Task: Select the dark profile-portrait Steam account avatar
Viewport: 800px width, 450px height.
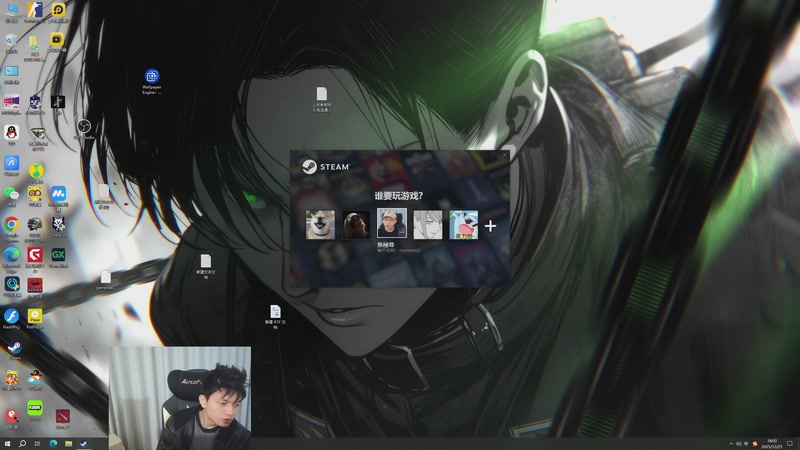Action: [356, 224]
